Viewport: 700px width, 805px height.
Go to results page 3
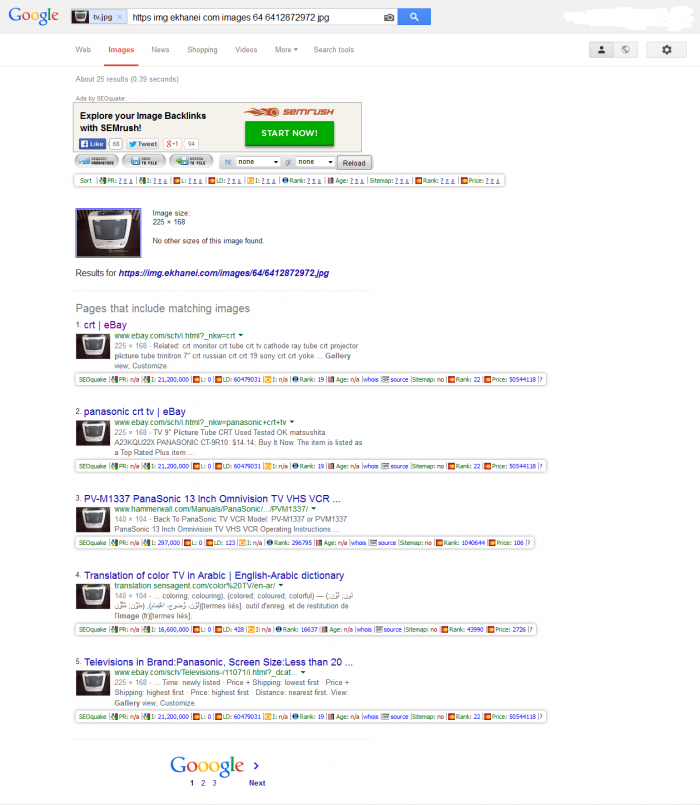tap(214, 783)
